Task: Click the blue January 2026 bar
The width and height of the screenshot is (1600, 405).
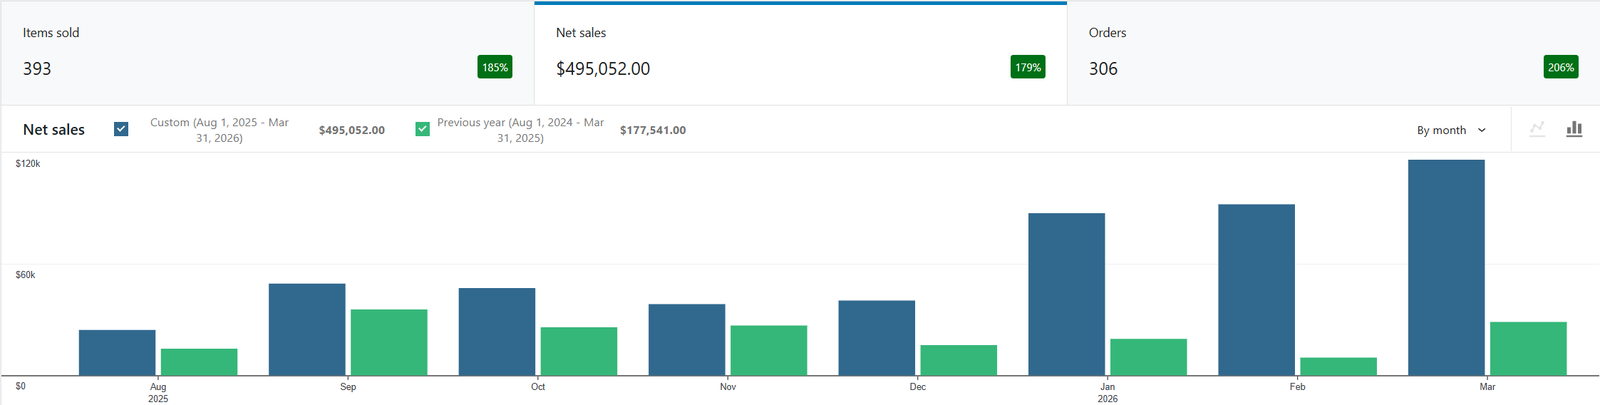Action: [1067, 294]
